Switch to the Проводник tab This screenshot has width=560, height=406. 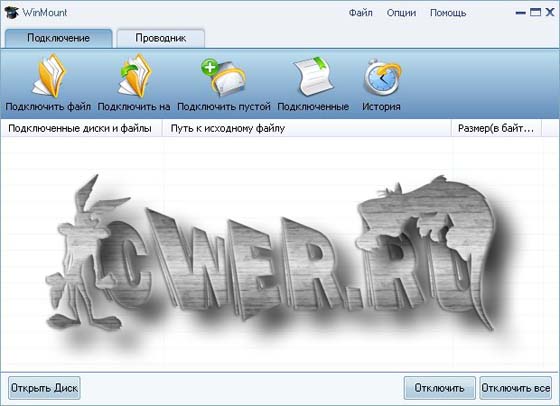click(161, 38)
